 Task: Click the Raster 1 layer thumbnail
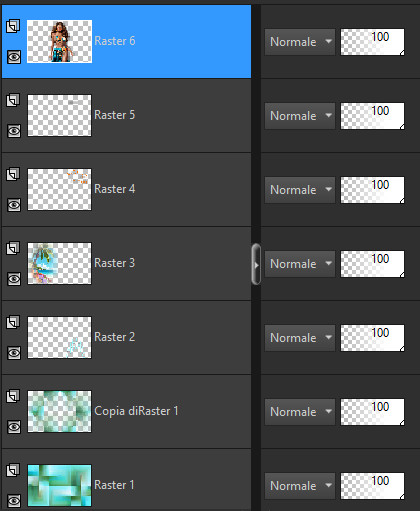(x=59, y=485)
